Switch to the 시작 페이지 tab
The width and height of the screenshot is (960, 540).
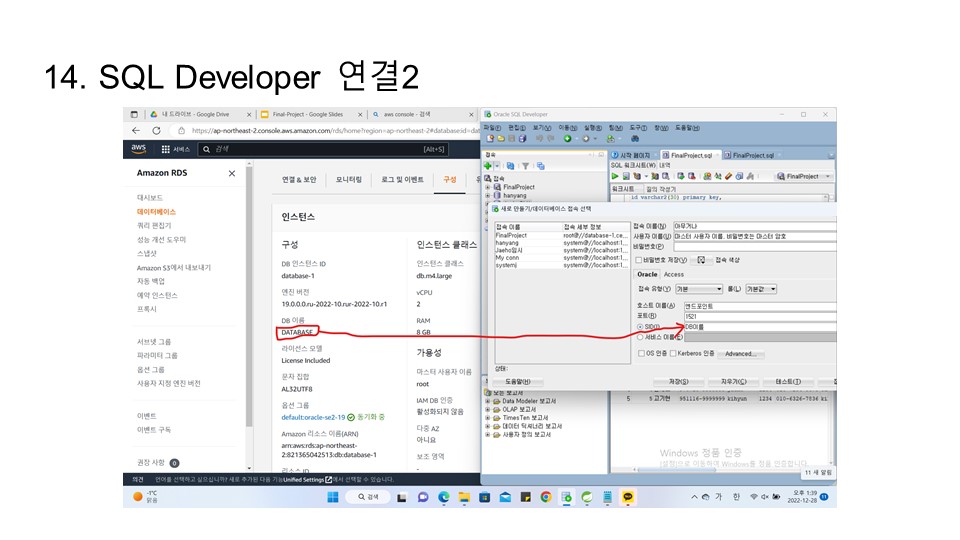click(x=634, y=156)
